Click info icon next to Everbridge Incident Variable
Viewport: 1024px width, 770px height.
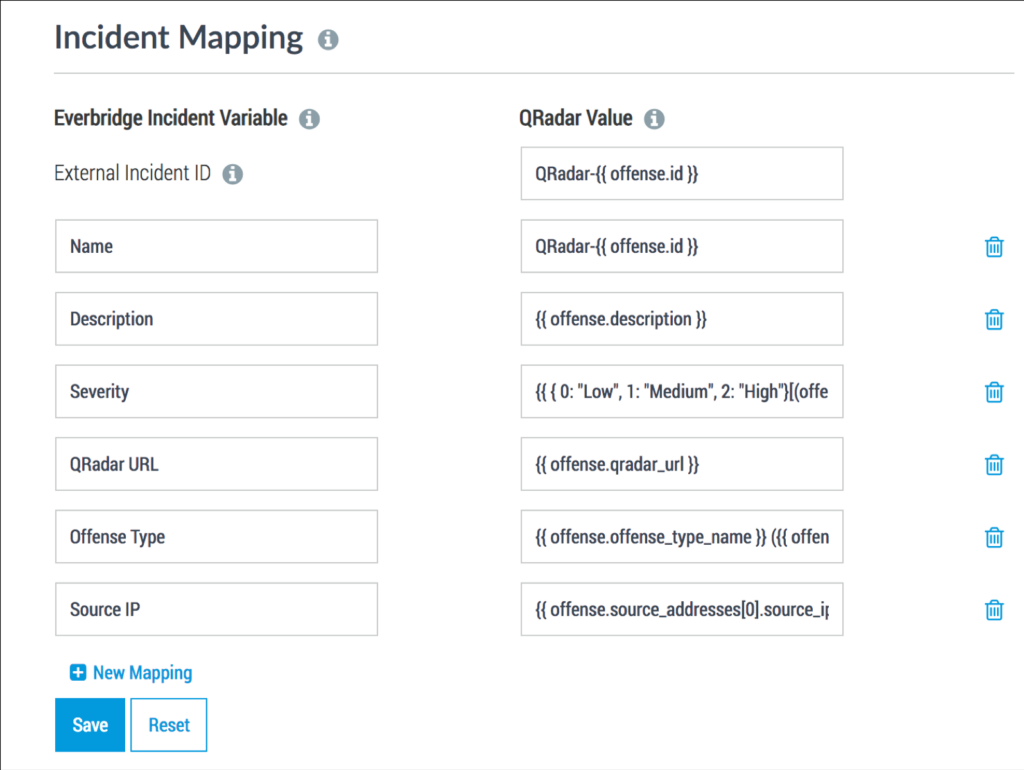(310, 119)
